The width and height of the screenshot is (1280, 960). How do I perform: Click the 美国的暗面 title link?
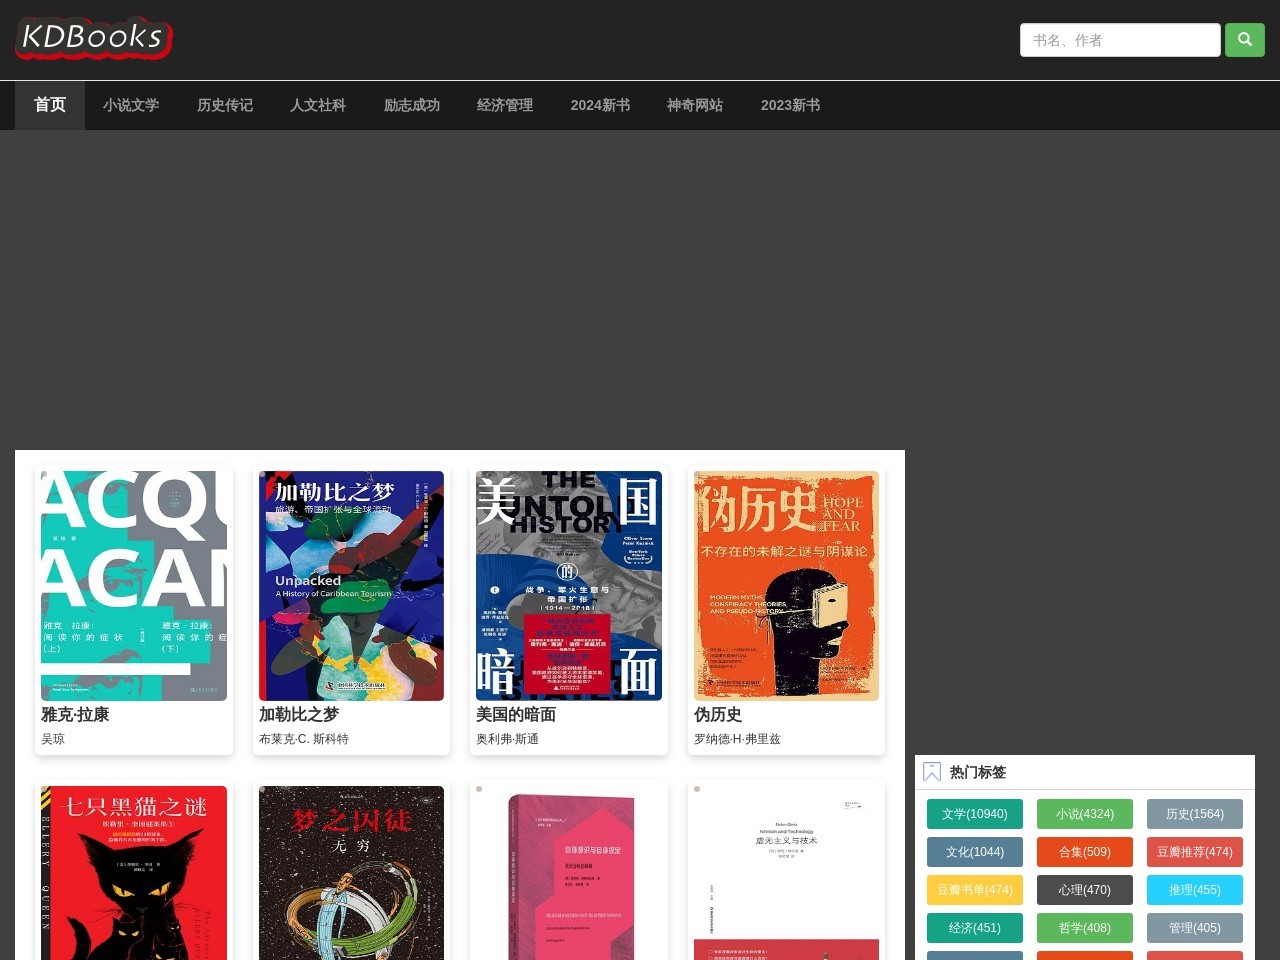click(x=516, y=714)
